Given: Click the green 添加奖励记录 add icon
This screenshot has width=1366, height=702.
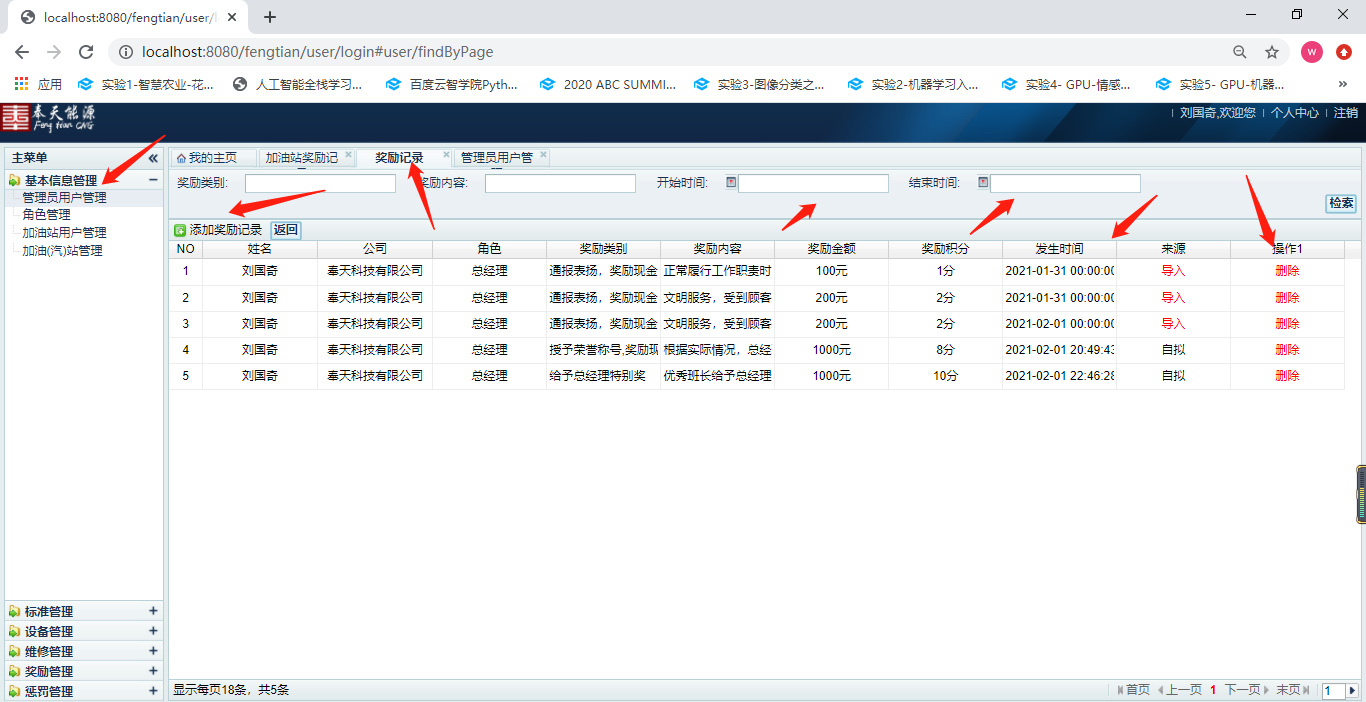Looking at the screenshot, I should tap(180, 230).
